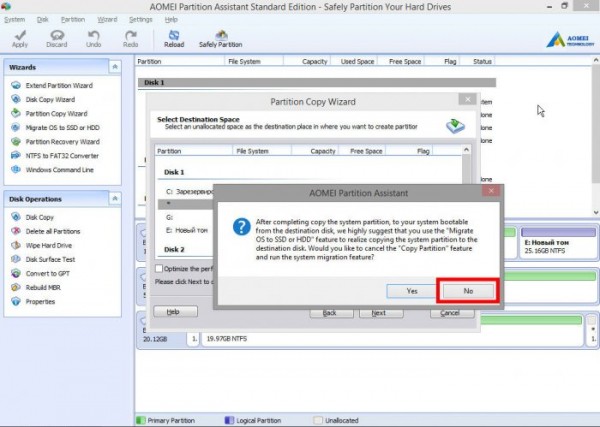Open Partition Copy Wizard icon in sidebar
Screen dimensions: 600x427
click(x=16, y=113)
